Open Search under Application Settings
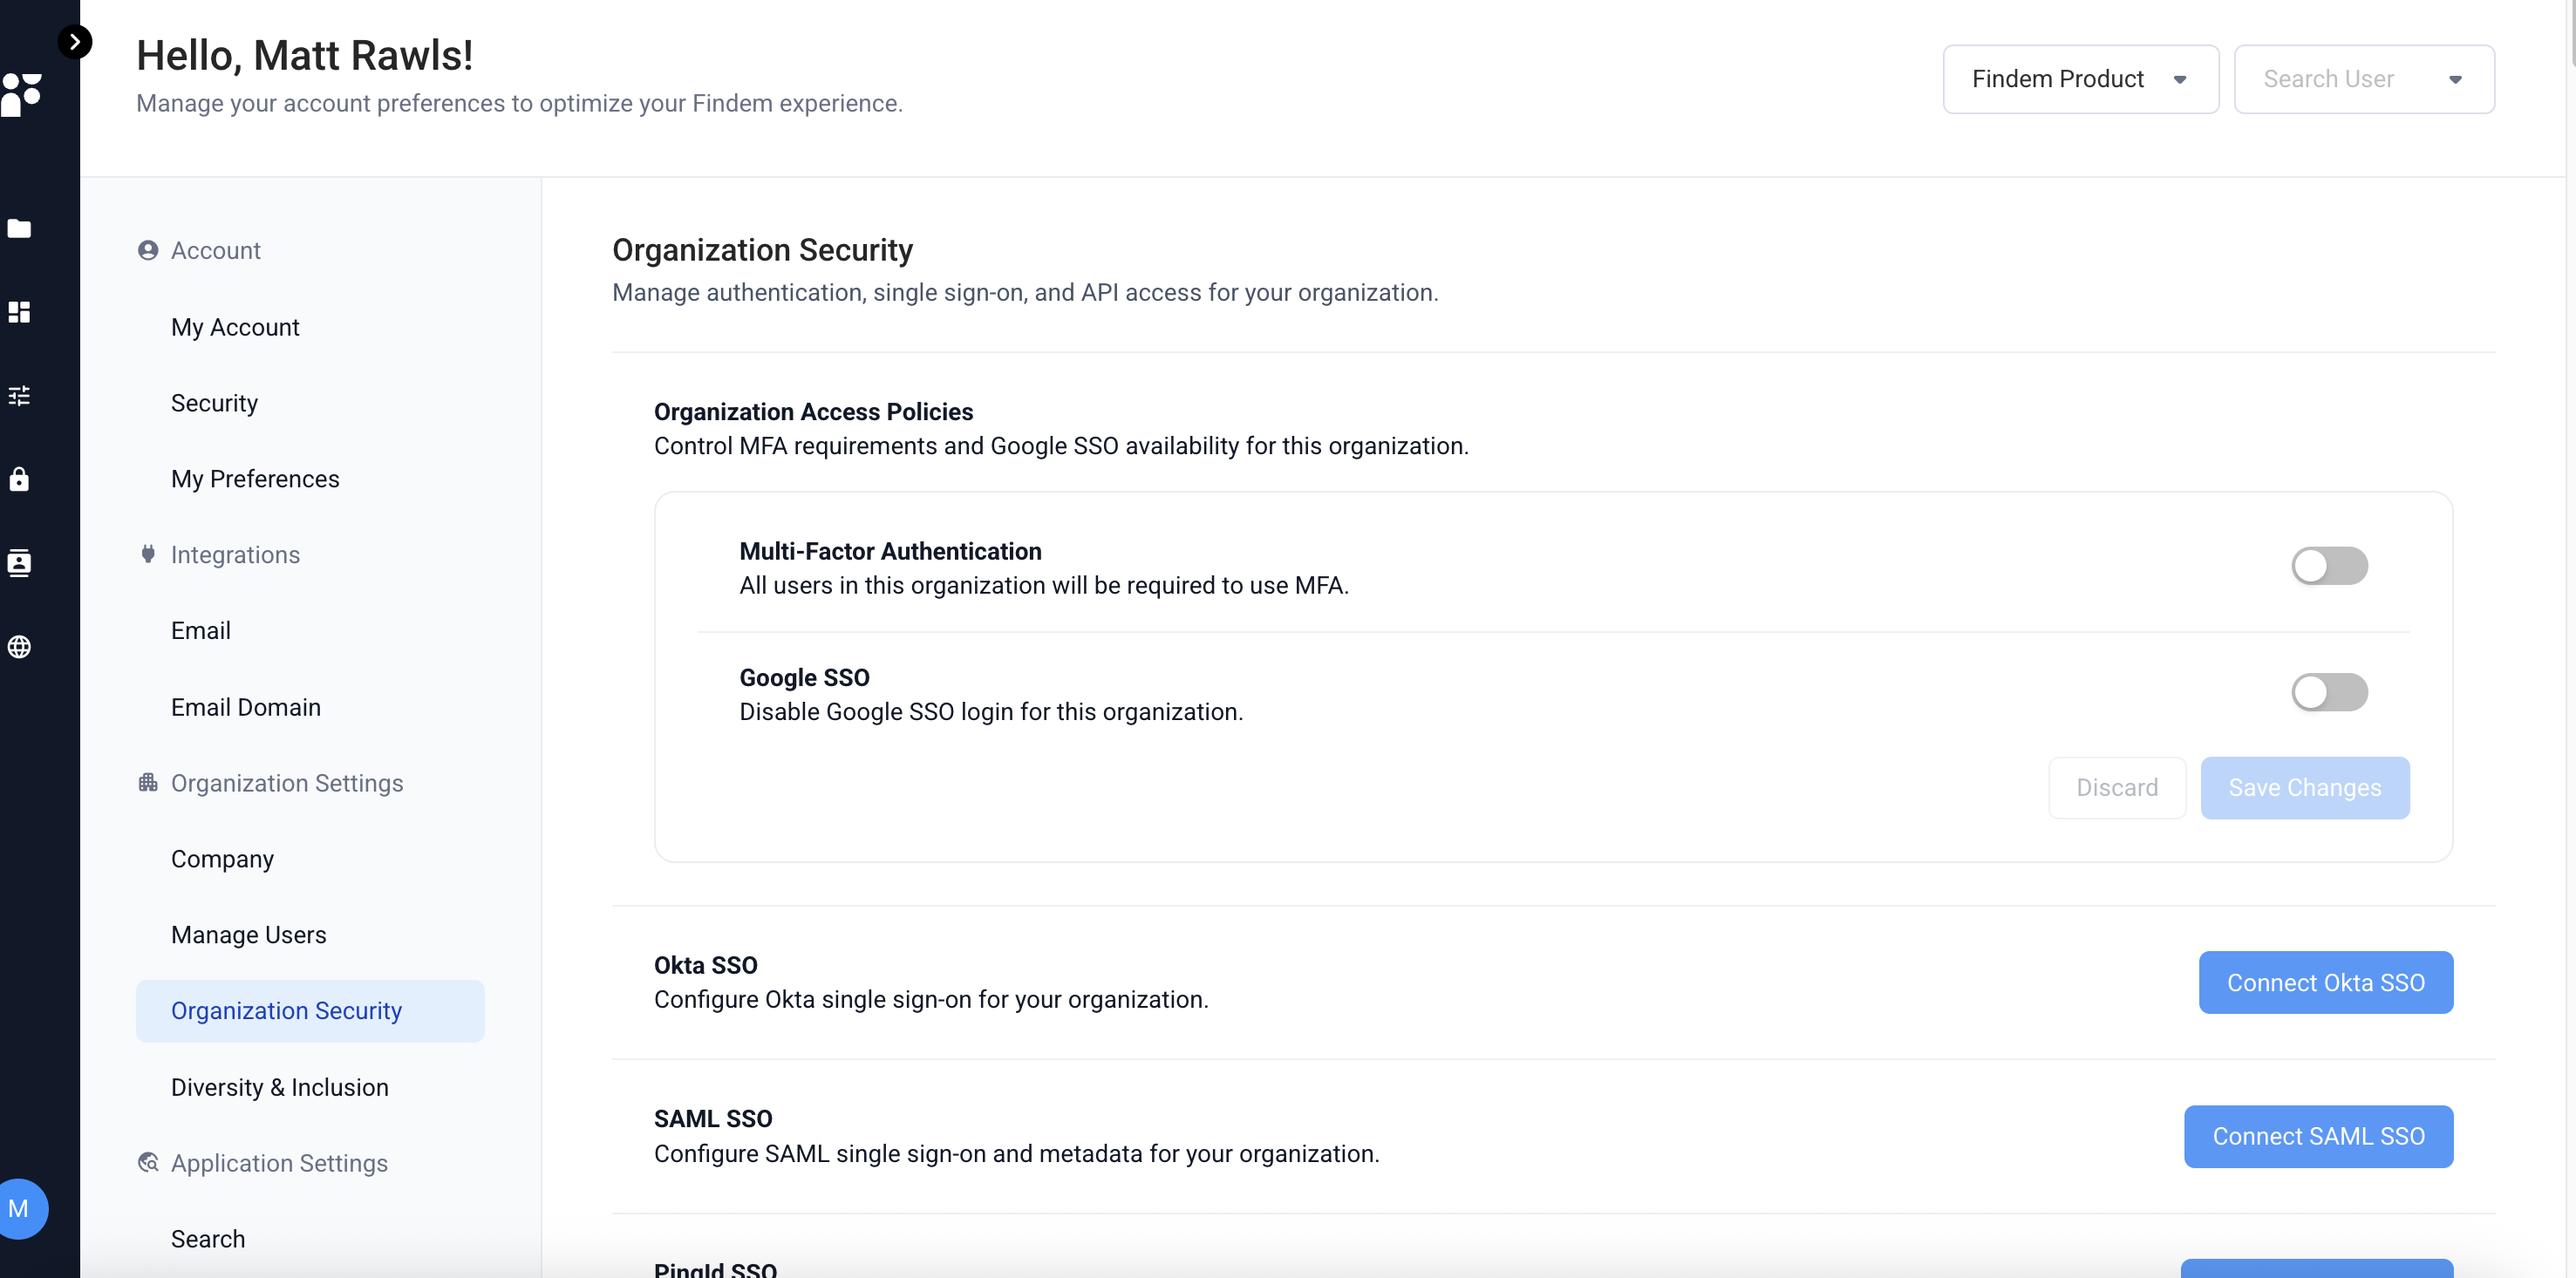The width and height of the screenshot is (2576, 1278). point(208,1239)
